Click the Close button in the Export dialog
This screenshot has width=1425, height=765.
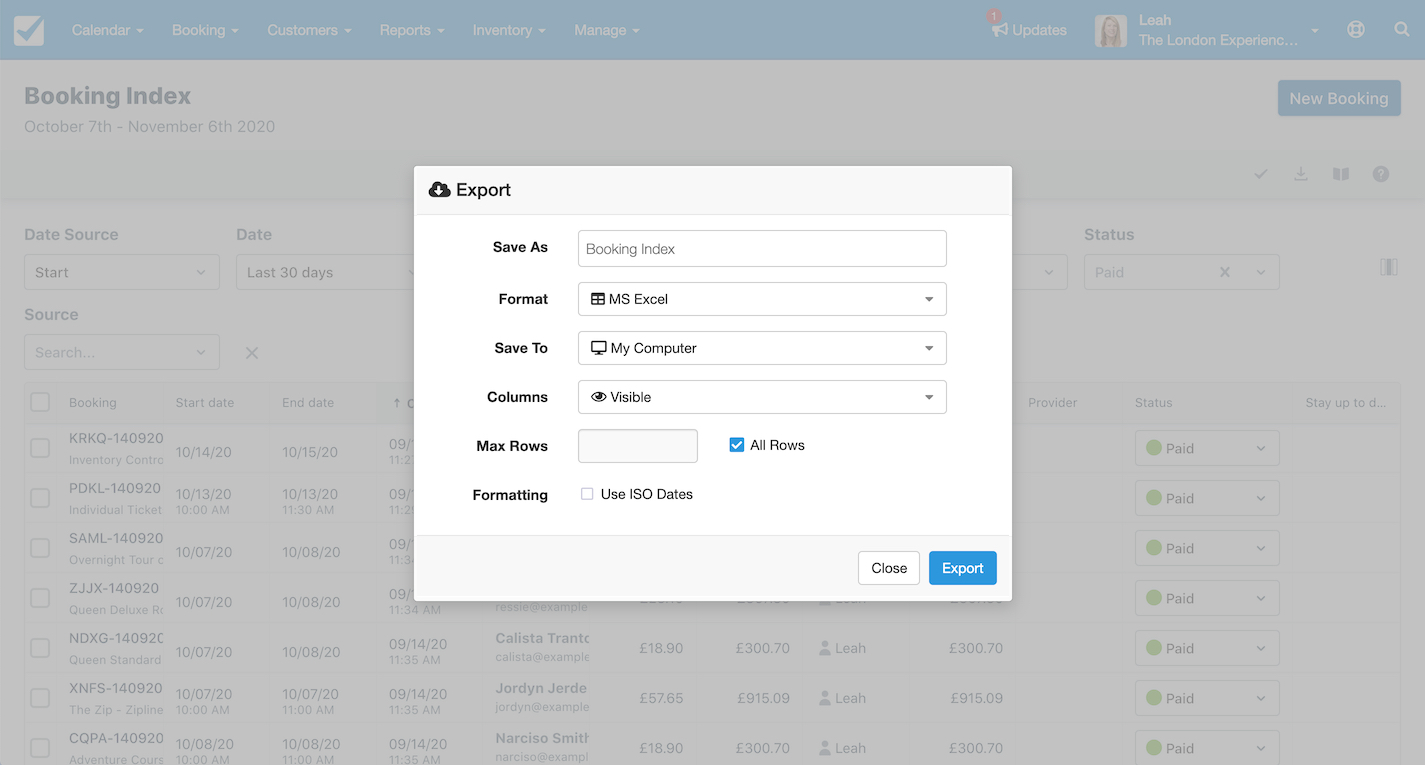click(889, 568)
